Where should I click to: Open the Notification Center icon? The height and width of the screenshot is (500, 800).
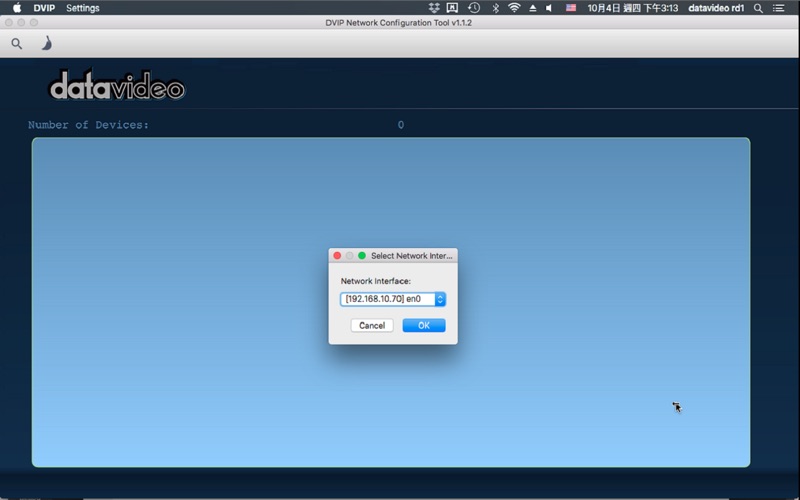(x=779, y=8)
